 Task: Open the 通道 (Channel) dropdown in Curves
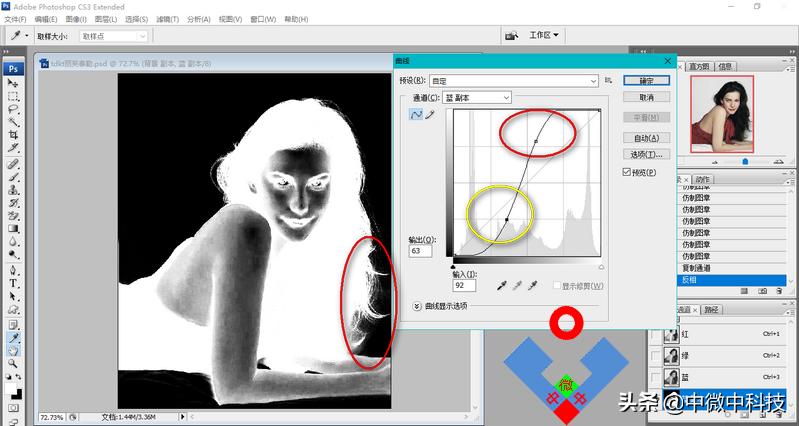coord(477,98)
